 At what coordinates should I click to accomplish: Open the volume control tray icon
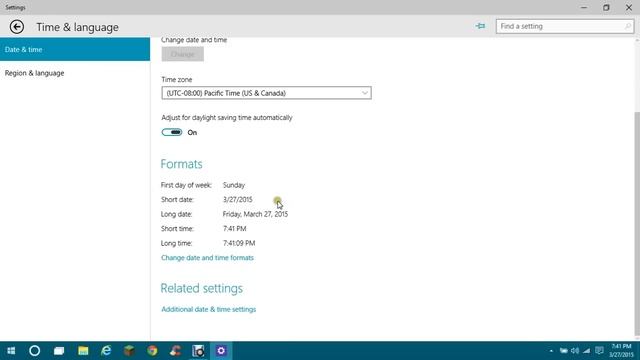575,351
